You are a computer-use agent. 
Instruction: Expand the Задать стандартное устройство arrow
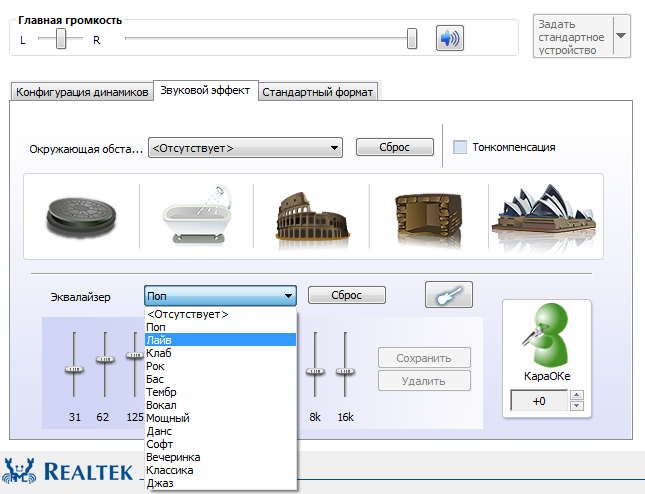coord(620,36)
